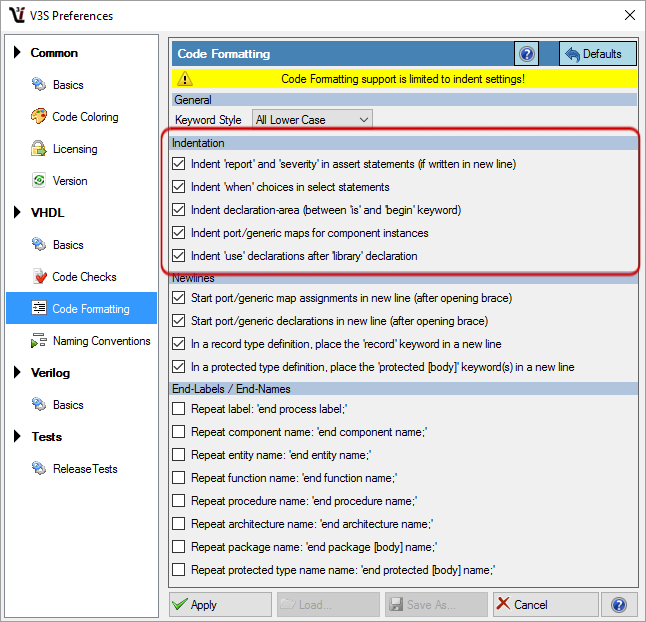Image resolution: width=646 pixels, height=622 pixels.
Task: Click the Cancel button
Action: tap(545, 605)
